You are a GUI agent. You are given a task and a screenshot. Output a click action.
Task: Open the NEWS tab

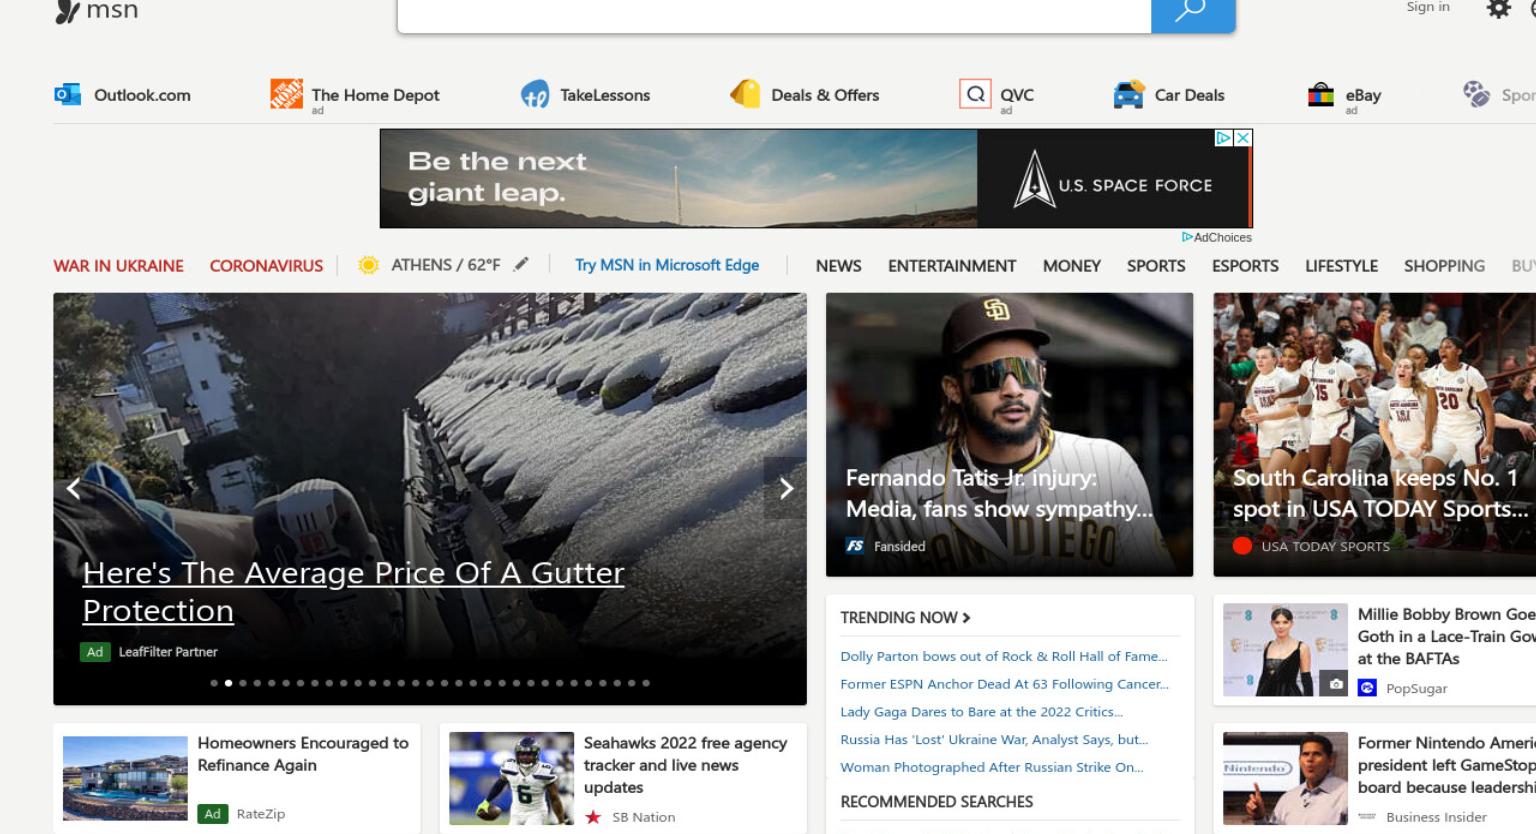pyautogui.click(x=838, y=266)
